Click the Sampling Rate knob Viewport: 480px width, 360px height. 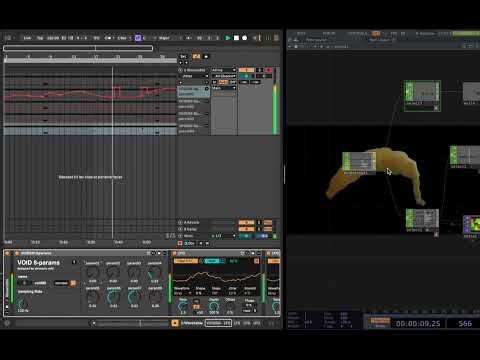click(23, 303)
